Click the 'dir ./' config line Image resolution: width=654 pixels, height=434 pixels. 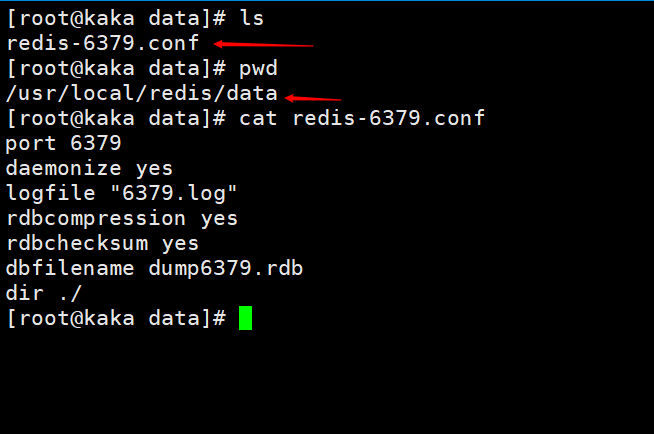tap(44, 294)
